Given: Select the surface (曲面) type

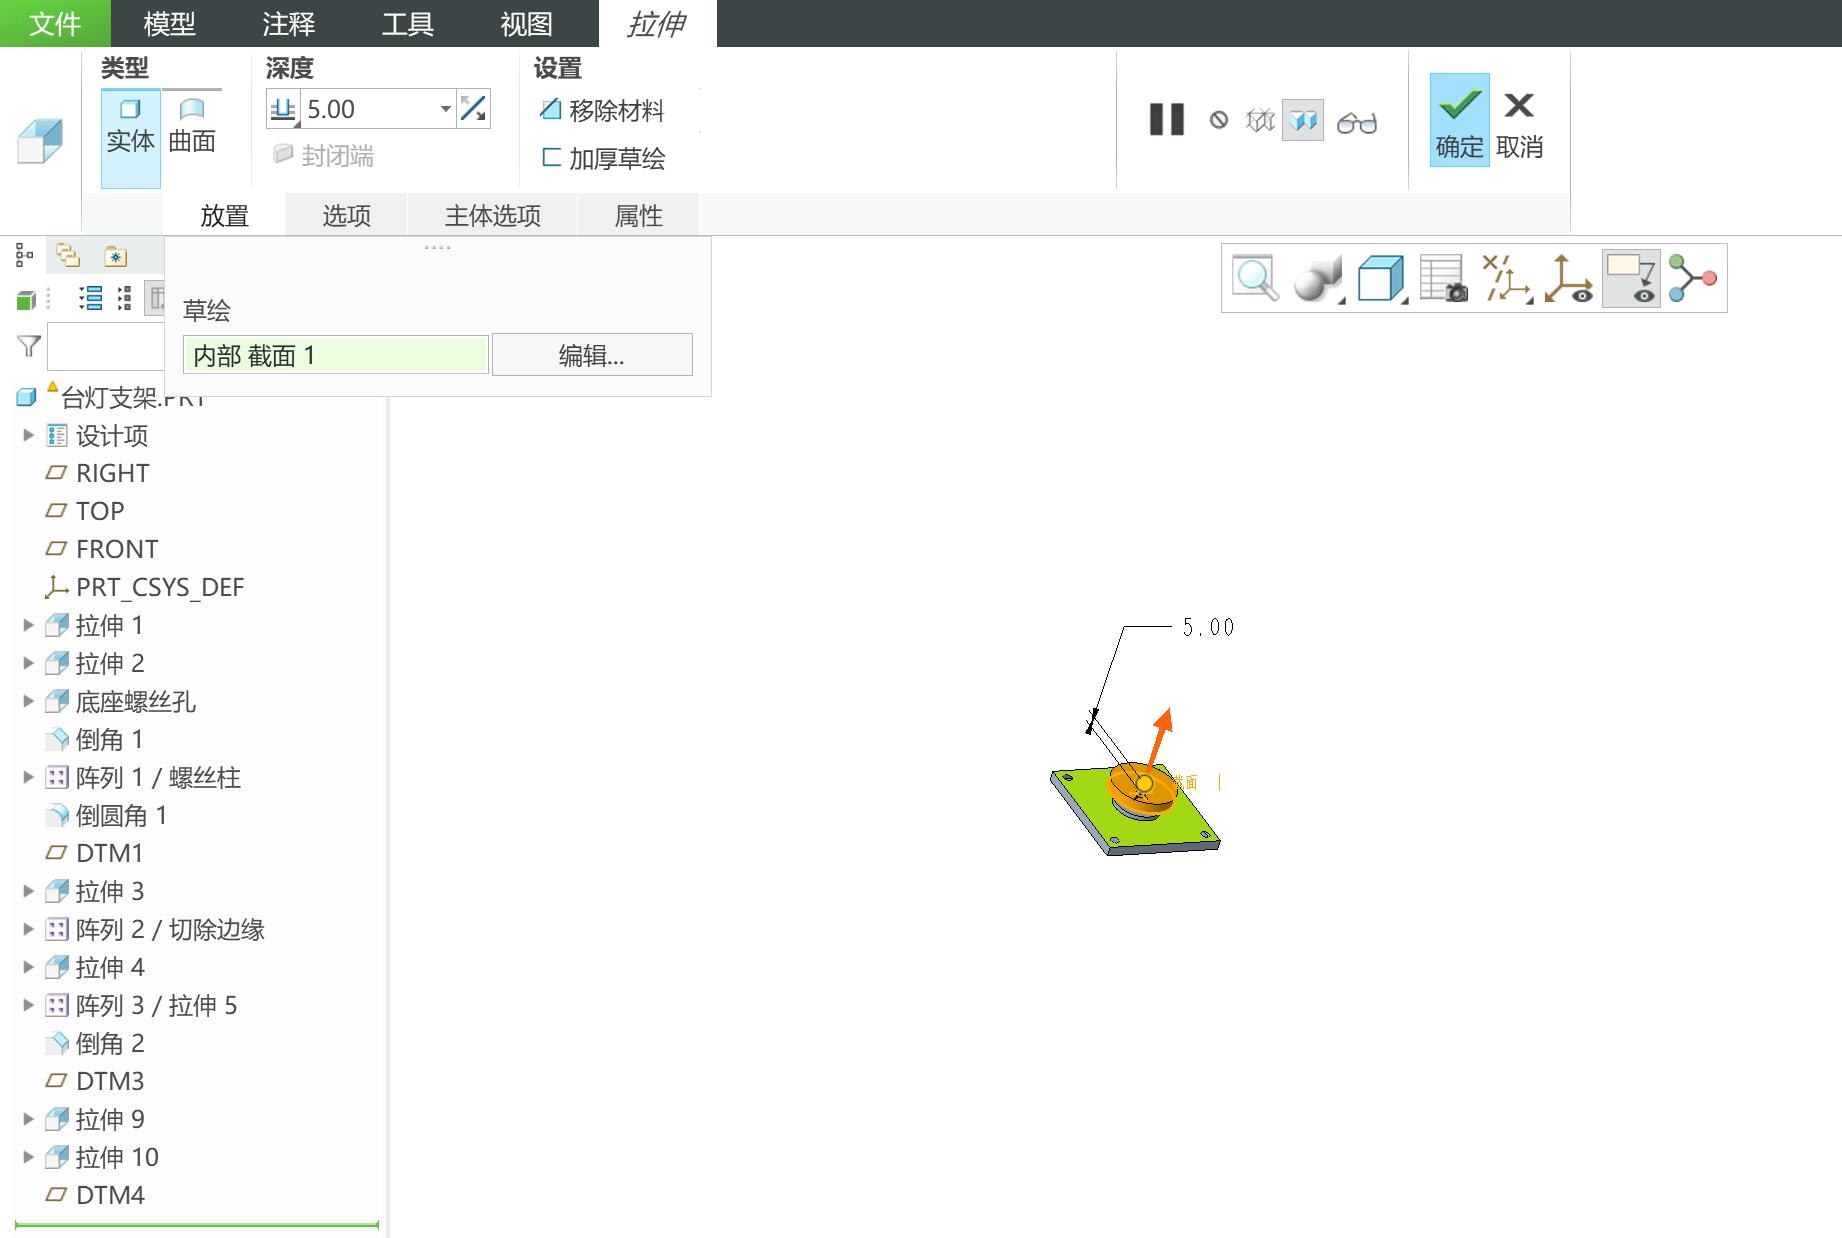Looking at the screenshot, I should pos(192,126).
